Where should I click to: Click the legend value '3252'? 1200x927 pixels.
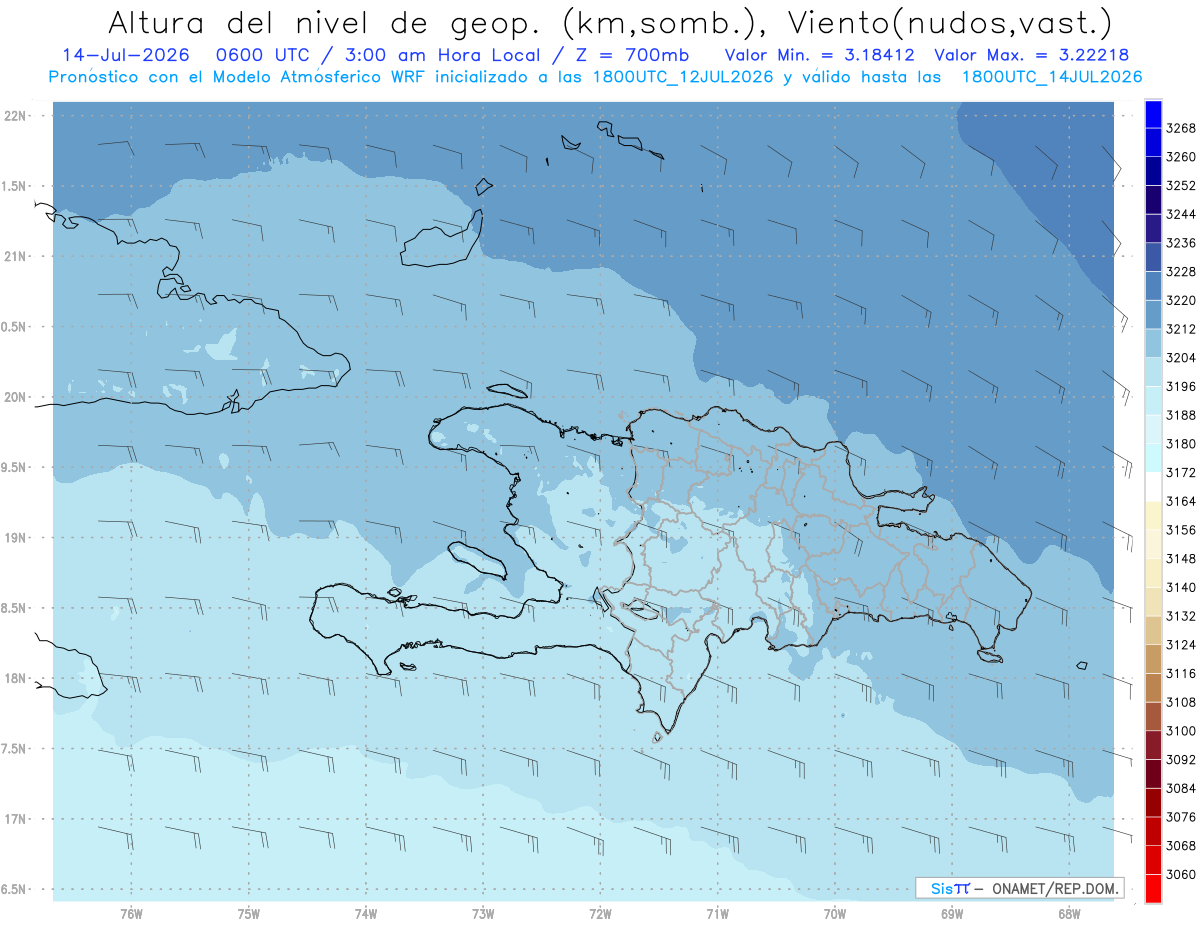[1180, 186]
